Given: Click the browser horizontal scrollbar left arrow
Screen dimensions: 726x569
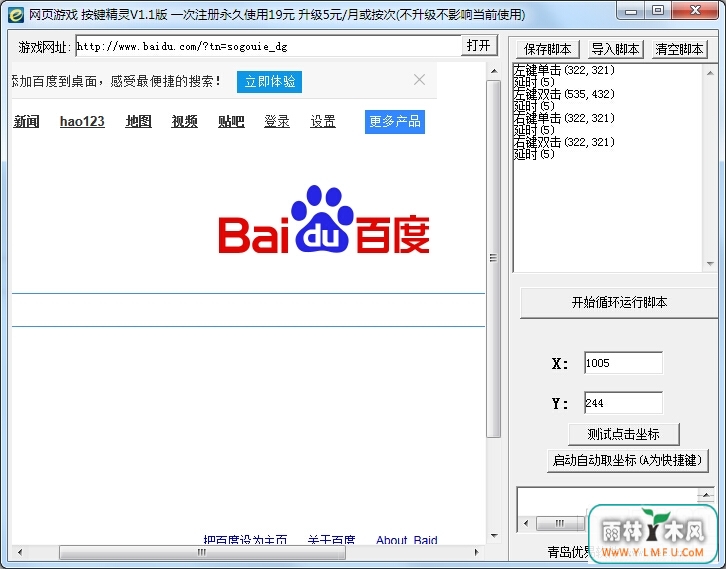Looking at the screenshot, I should click(x=19, y=552).
